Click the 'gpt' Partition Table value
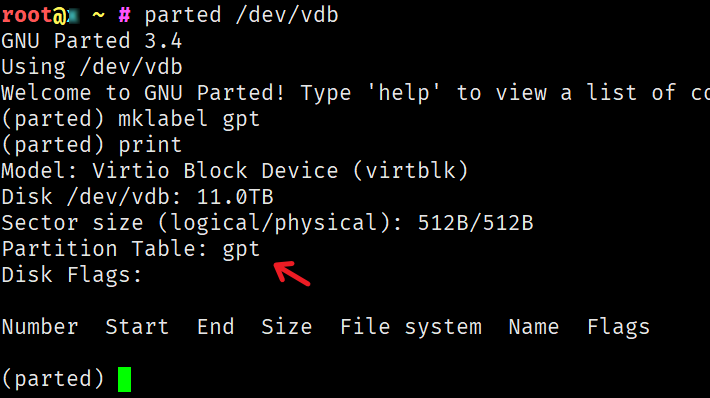This screenshot has width=710, height=398. coord(241,250)
